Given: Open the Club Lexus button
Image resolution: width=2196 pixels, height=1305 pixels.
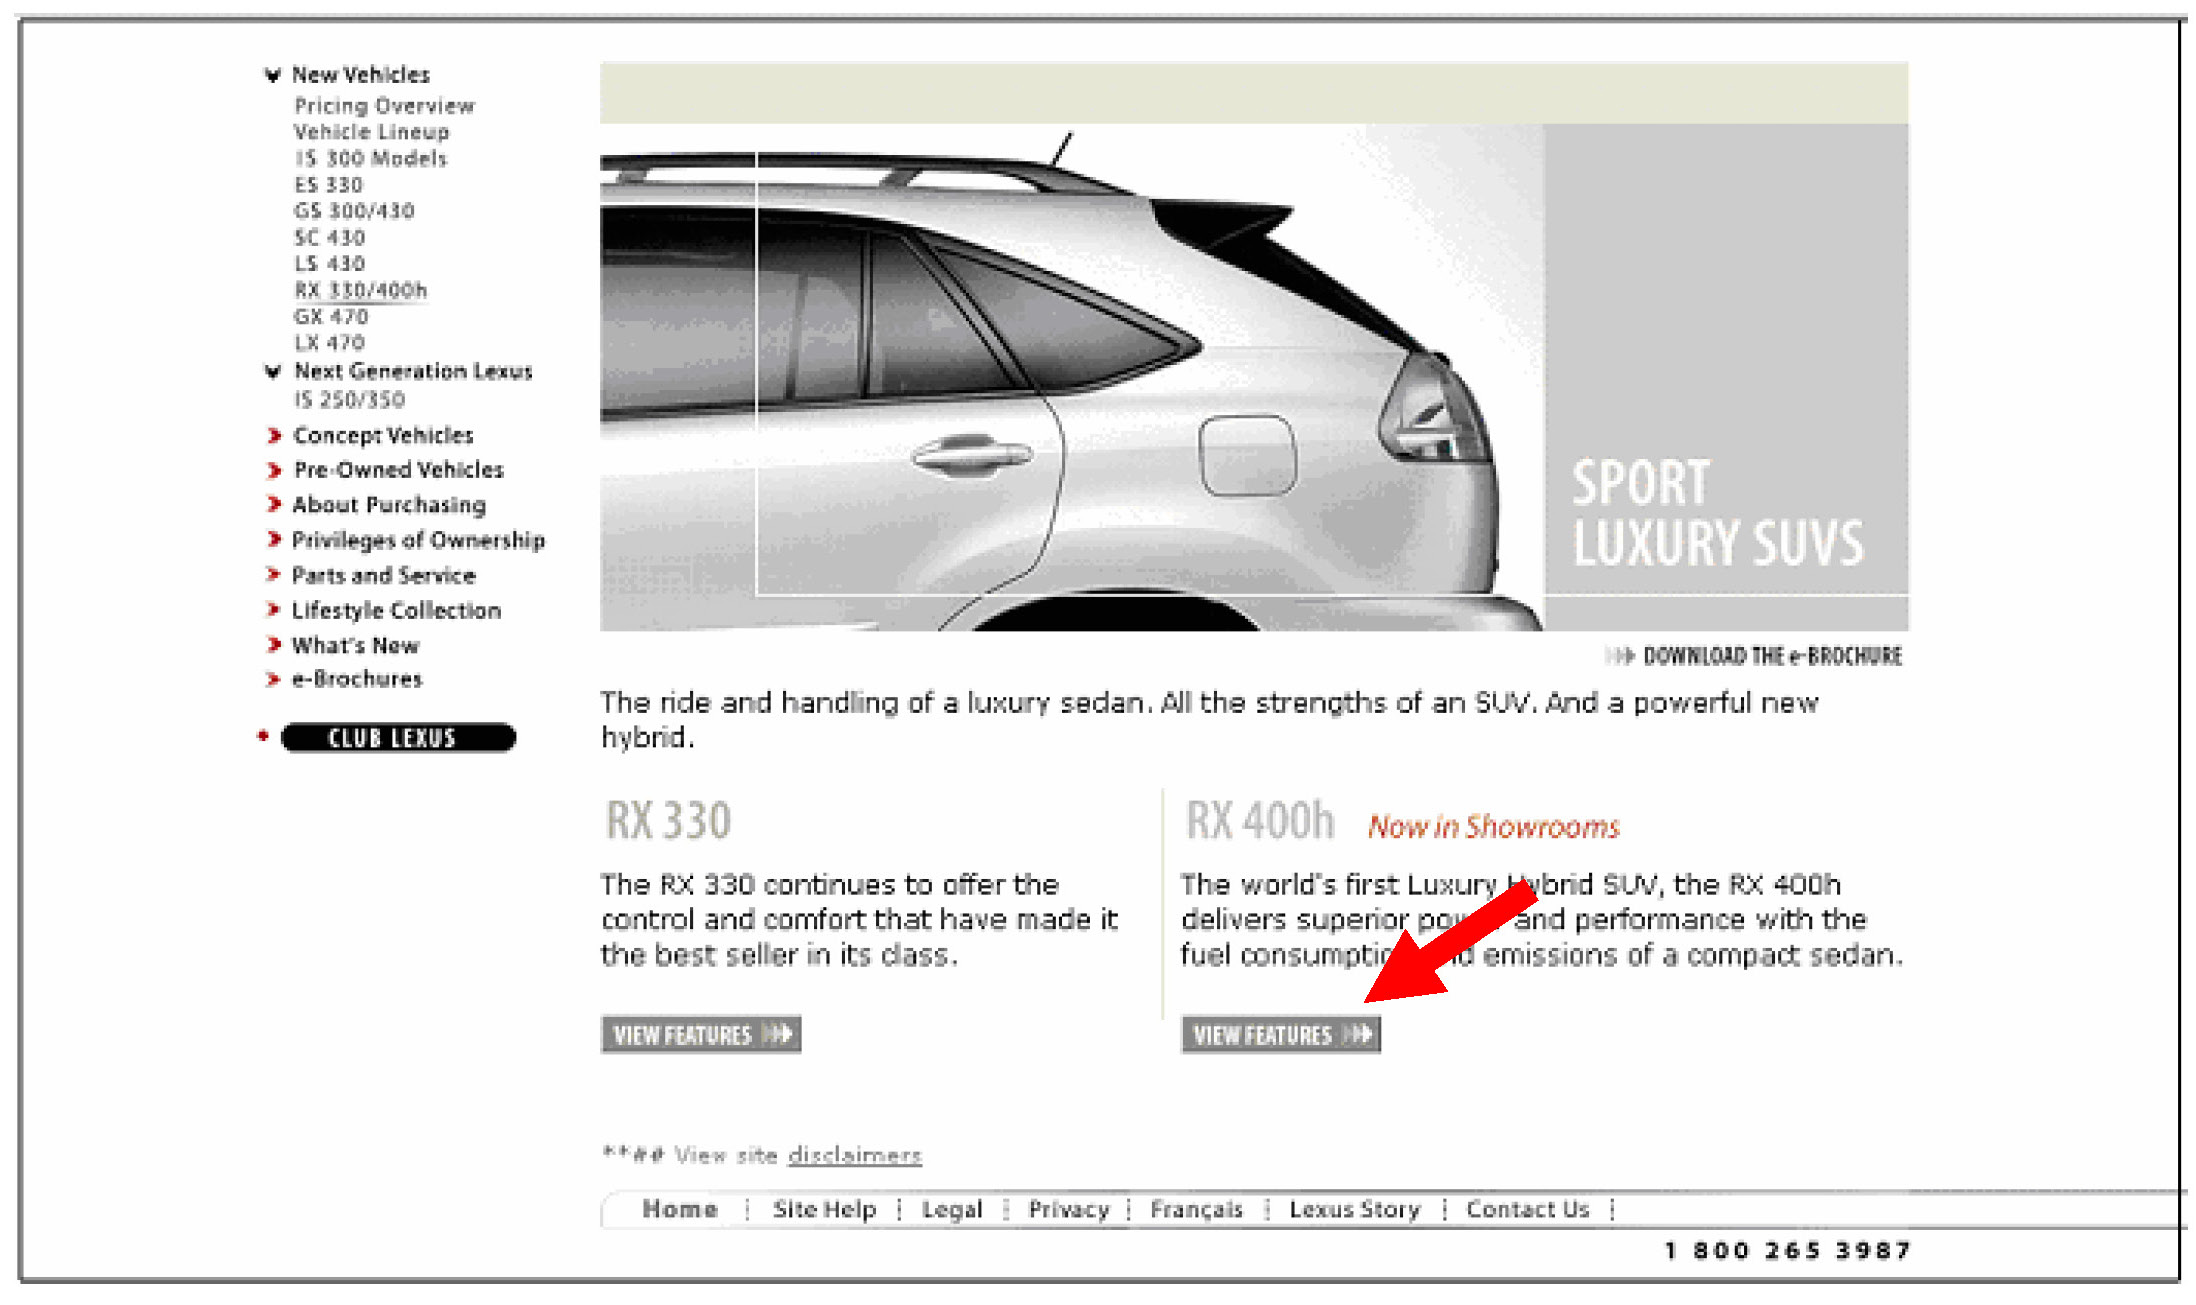Looking at the screenshot, I should 399,738.
